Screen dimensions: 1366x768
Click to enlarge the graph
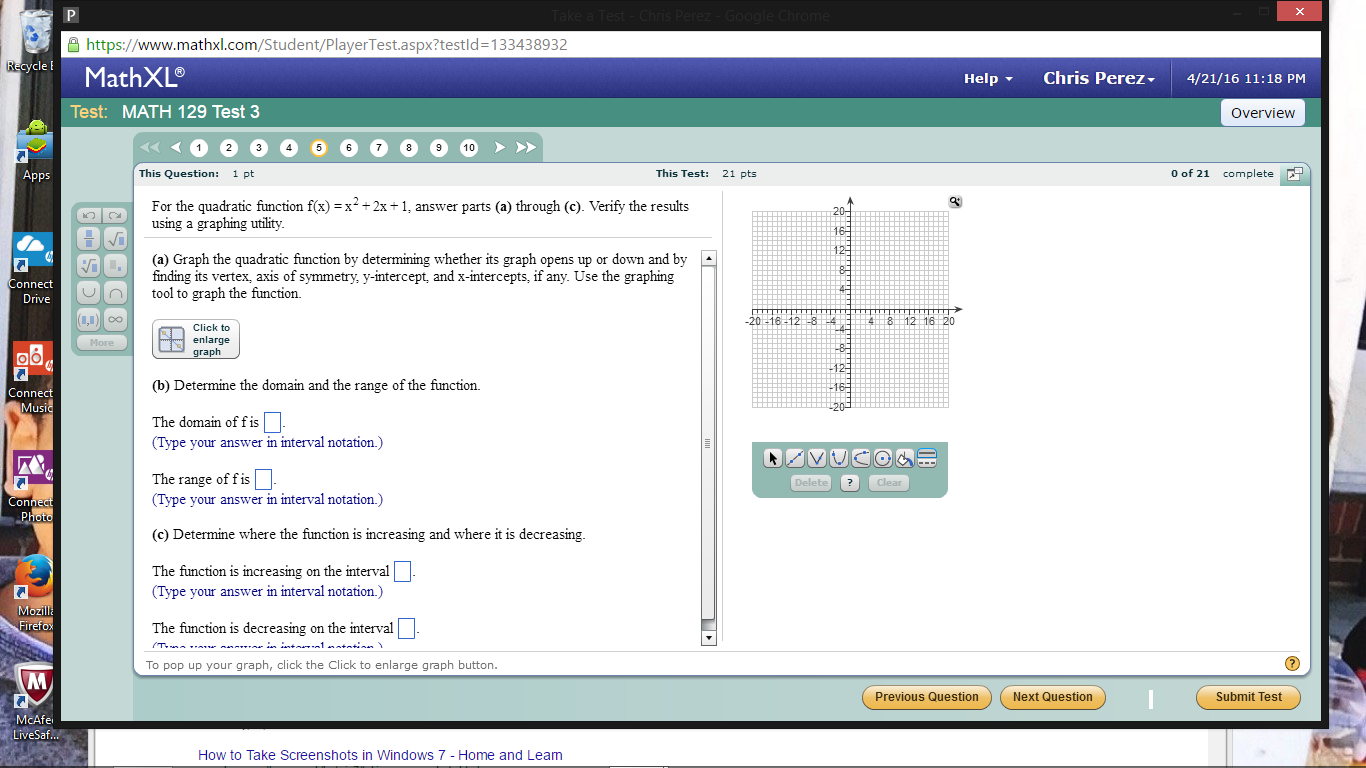195,338
